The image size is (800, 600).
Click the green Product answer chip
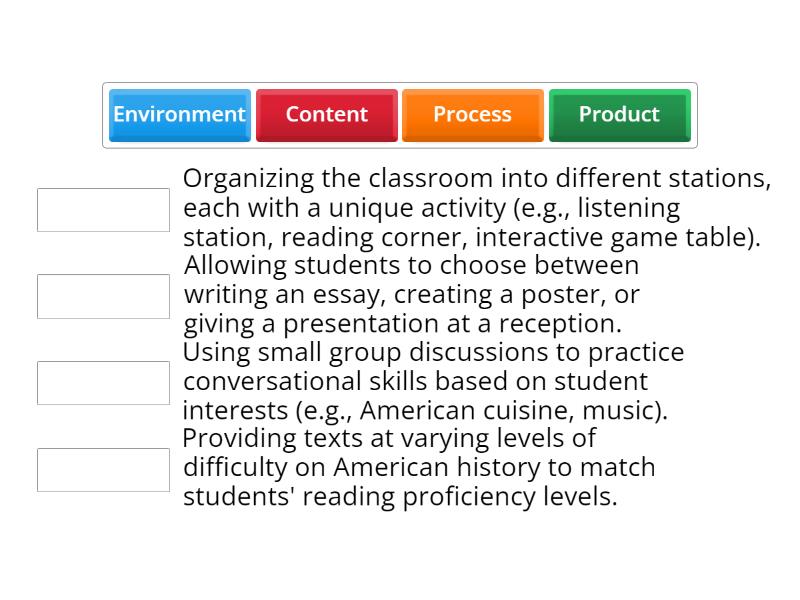click(619, 115)
